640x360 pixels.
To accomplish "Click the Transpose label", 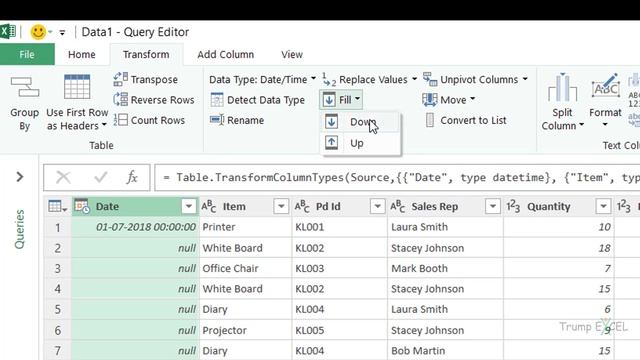I will coord(154,80).
